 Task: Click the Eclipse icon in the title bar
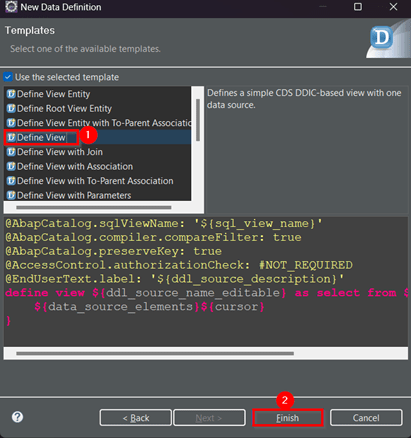tap(11, 7)
